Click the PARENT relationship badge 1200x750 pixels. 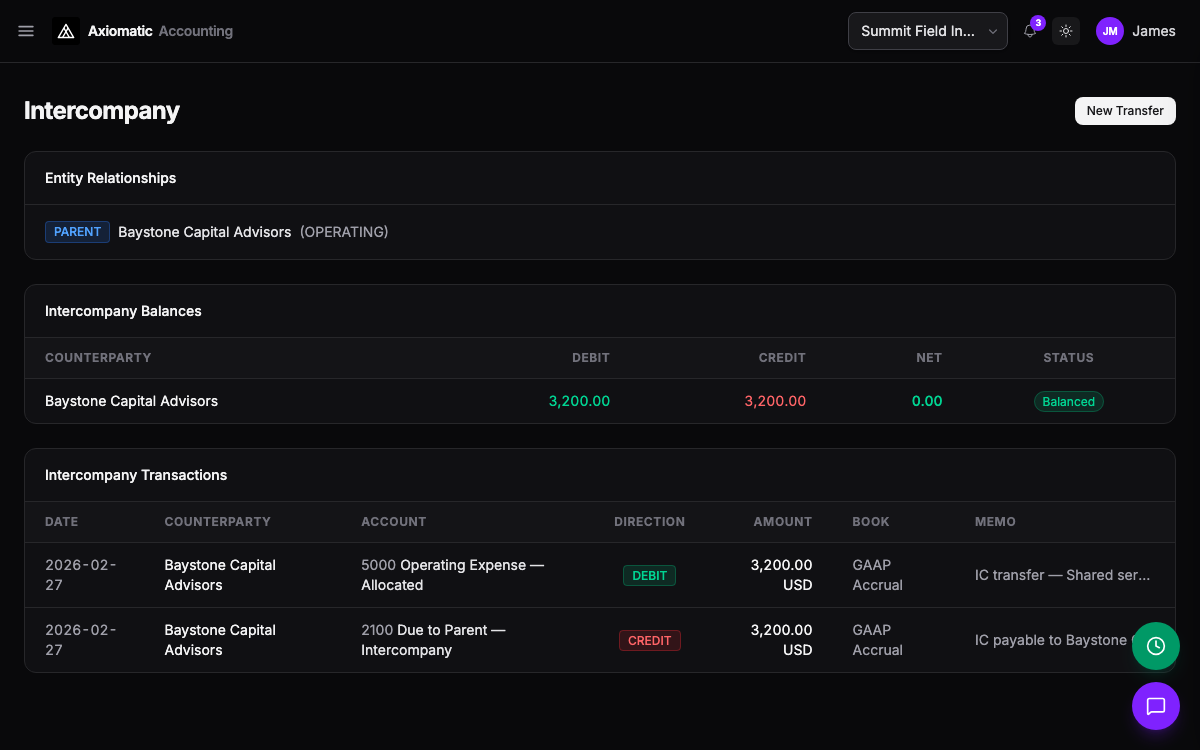point(77,232)
